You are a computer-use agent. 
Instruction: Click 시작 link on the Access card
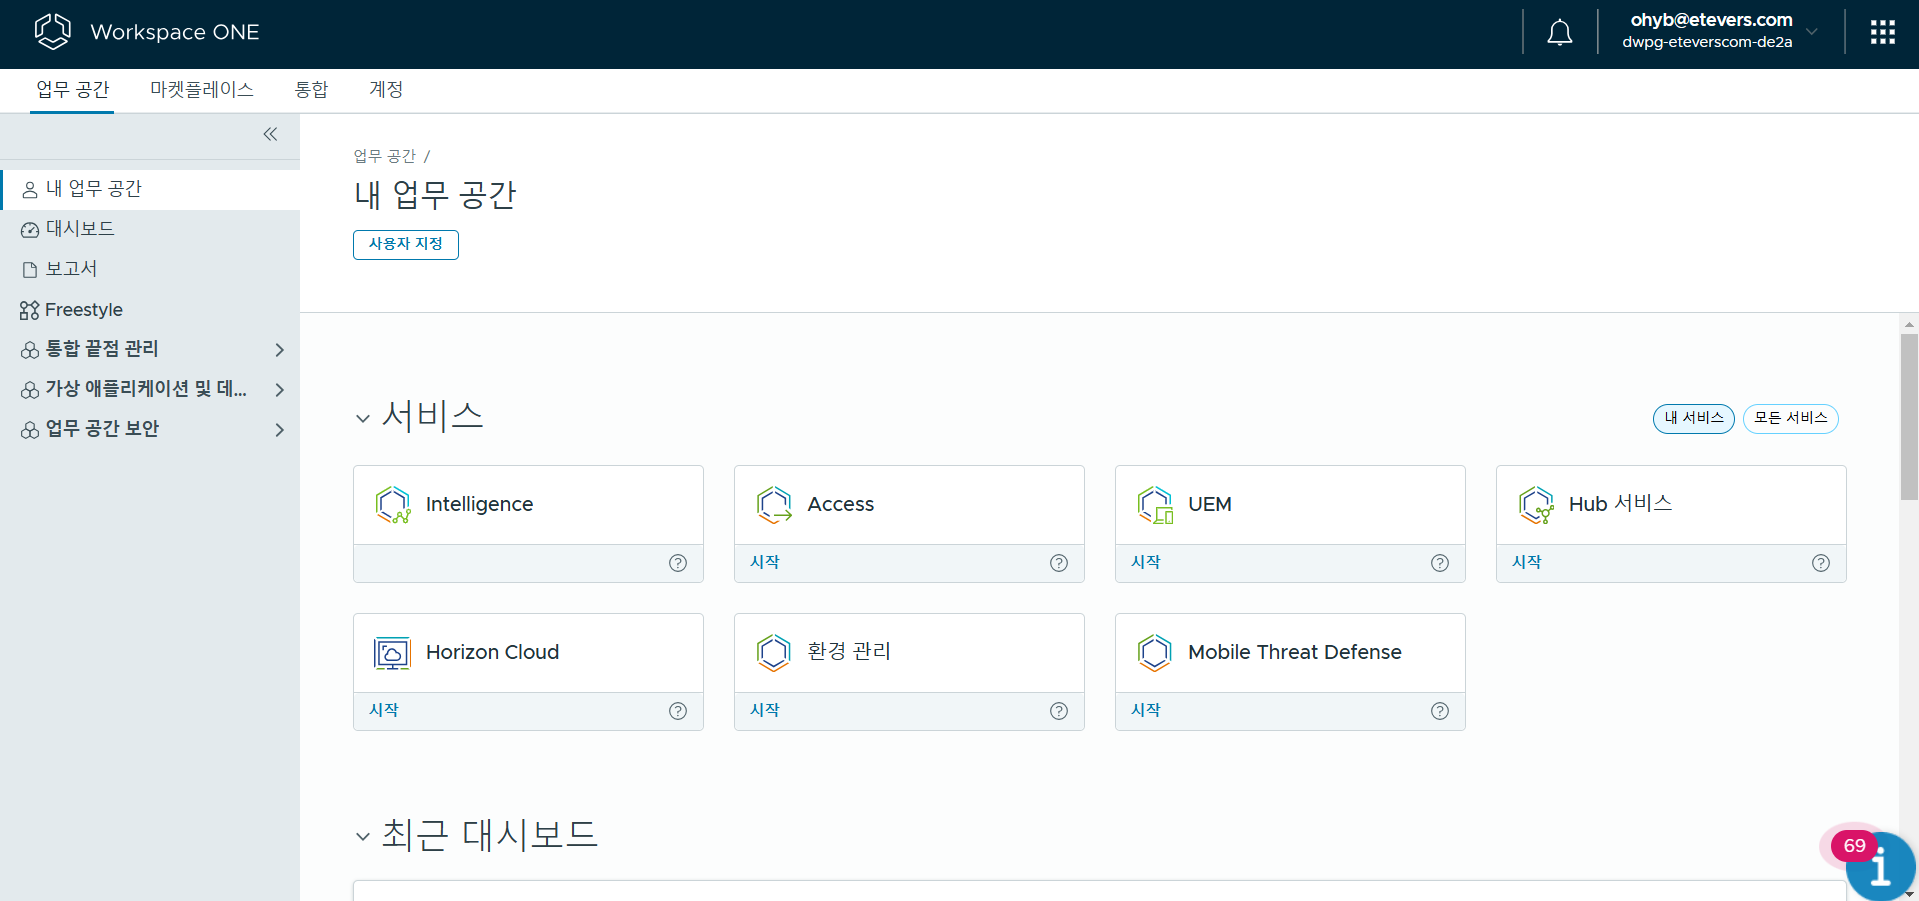[x=764, y=563]
